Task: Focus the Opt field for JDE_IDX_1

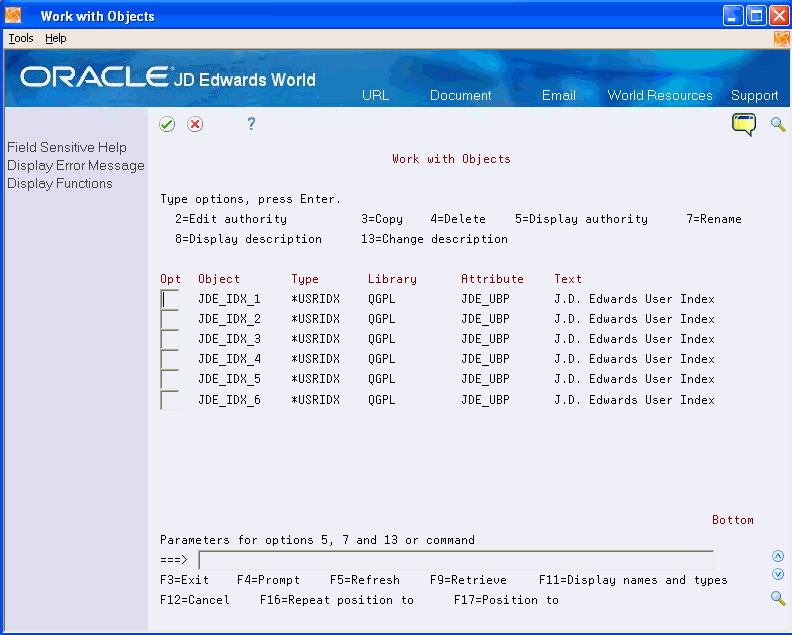Action: [x=169, y=299]
